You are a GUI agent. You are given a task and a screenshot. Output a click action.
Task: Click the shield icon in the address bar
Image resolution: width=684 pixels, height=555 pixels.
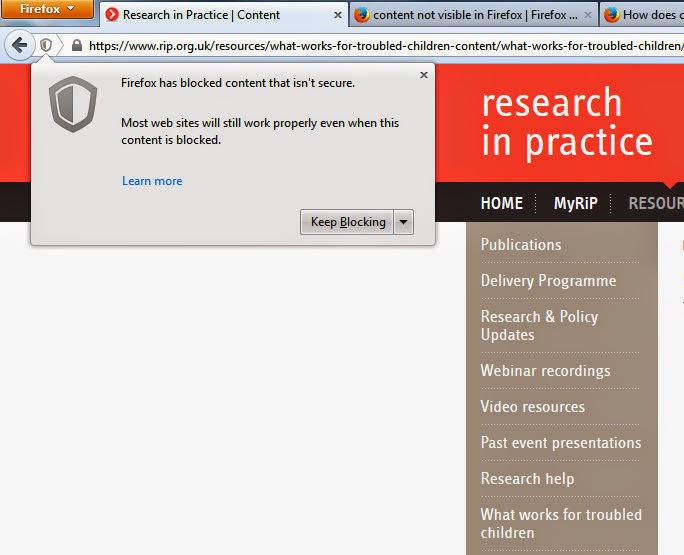tap(46, 45)
